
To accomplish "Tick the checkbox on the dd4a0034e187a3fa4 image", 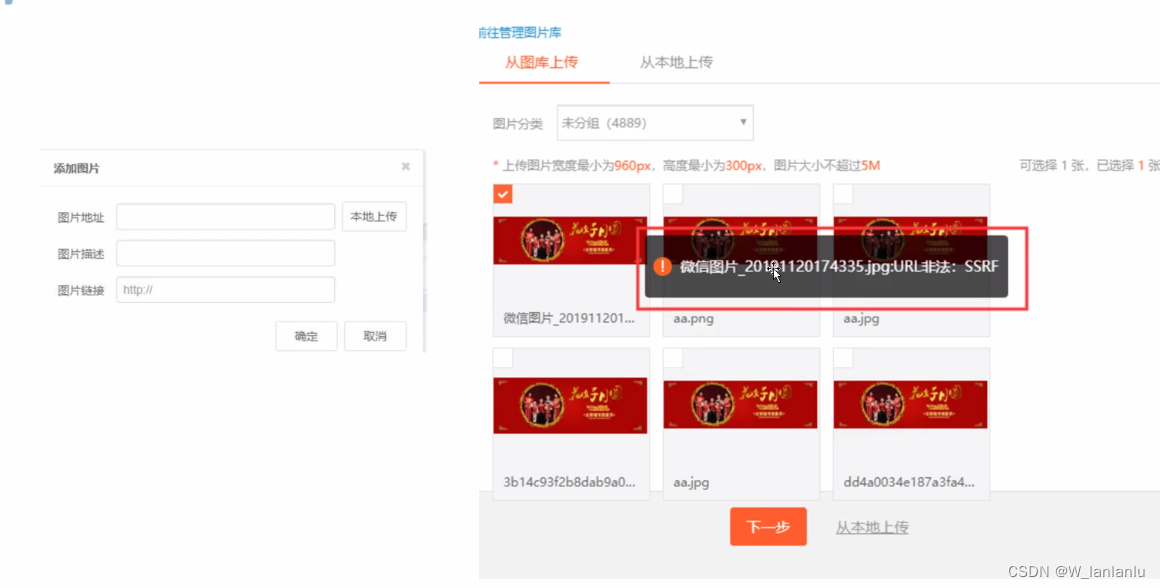I will [843, 358].
